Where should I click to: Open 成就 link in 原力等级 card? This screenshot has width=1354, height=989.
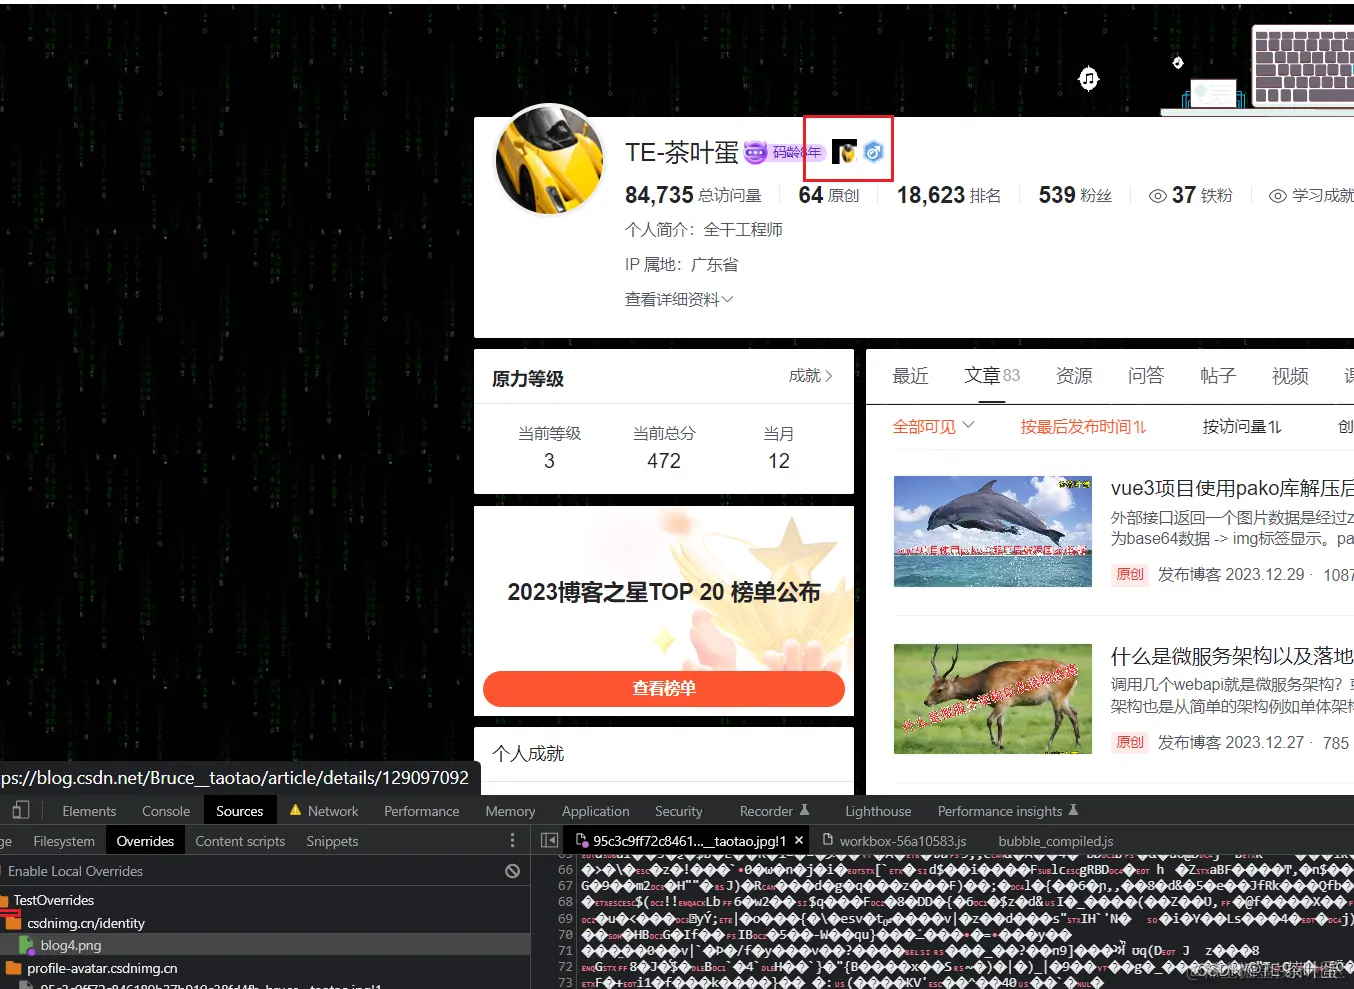[x=810, y=376]
